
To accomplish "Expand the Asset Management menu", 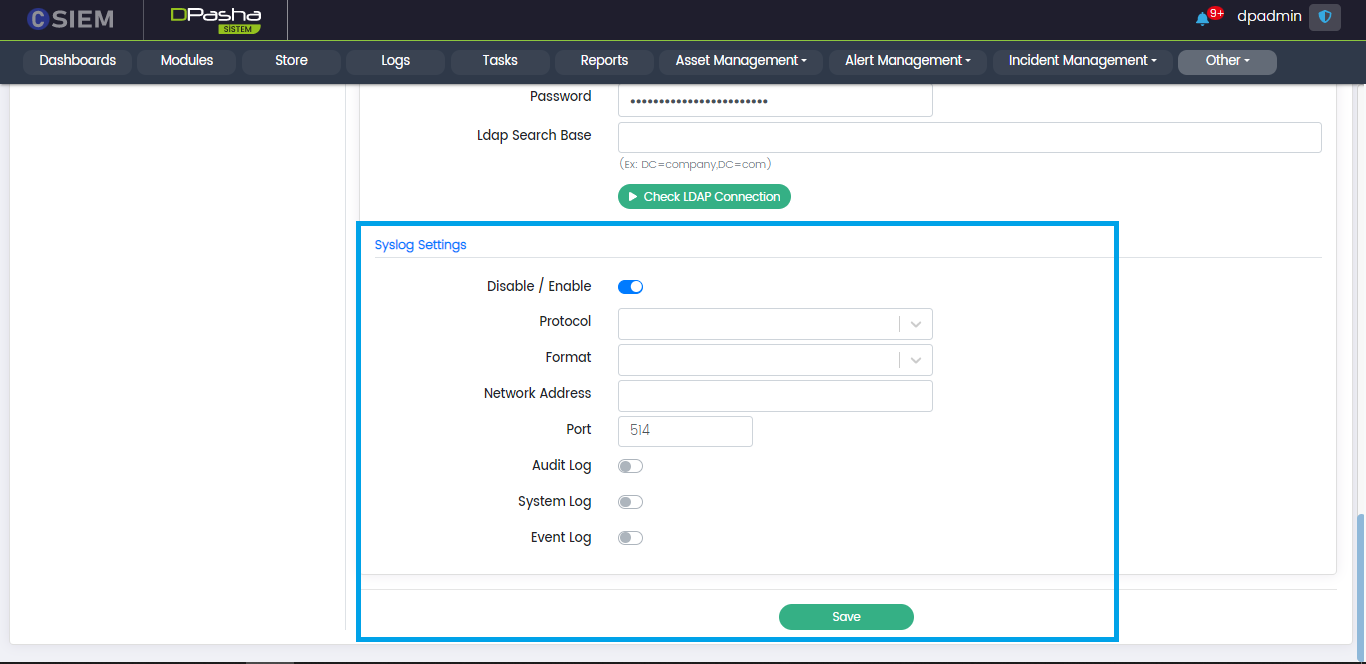I will (741, 61).
